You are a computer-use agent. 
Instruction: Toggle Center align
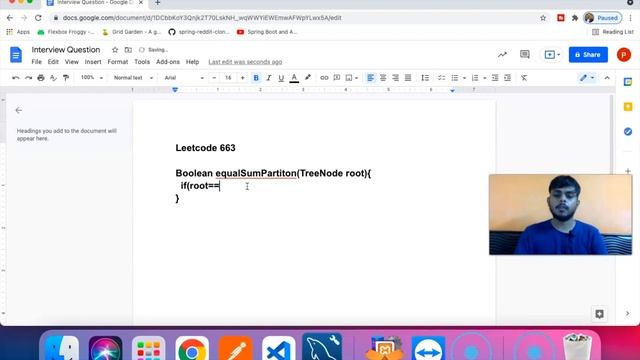click(383, 78)
